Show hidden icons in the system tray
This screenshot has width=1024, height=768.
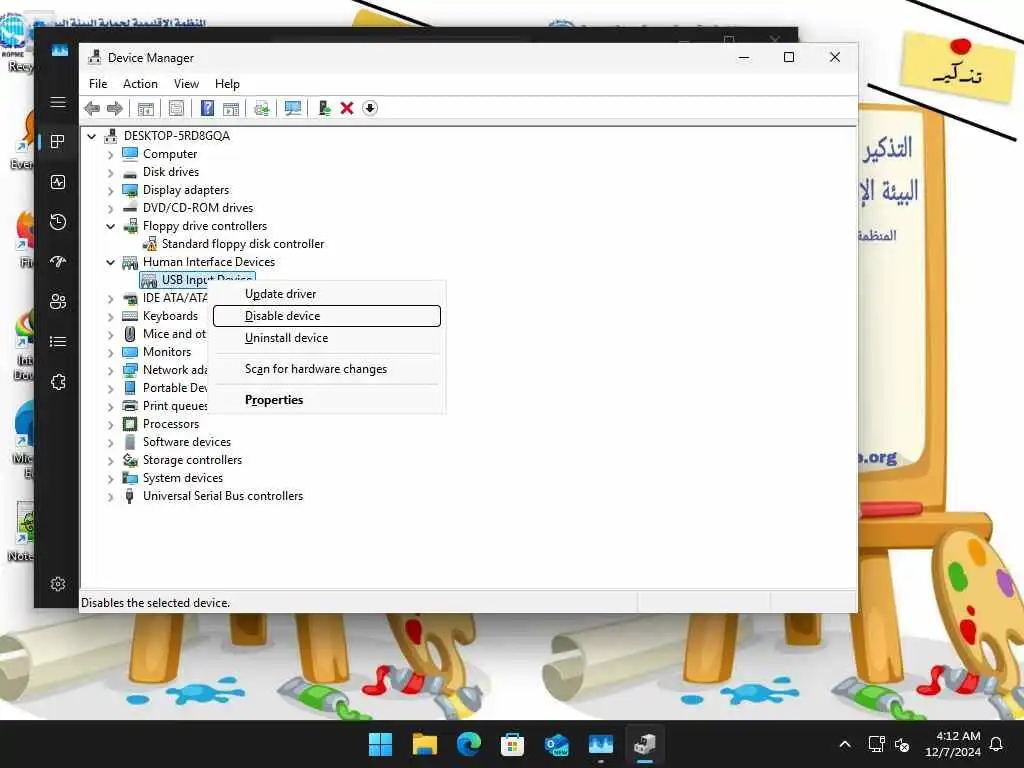pos(844,744)
